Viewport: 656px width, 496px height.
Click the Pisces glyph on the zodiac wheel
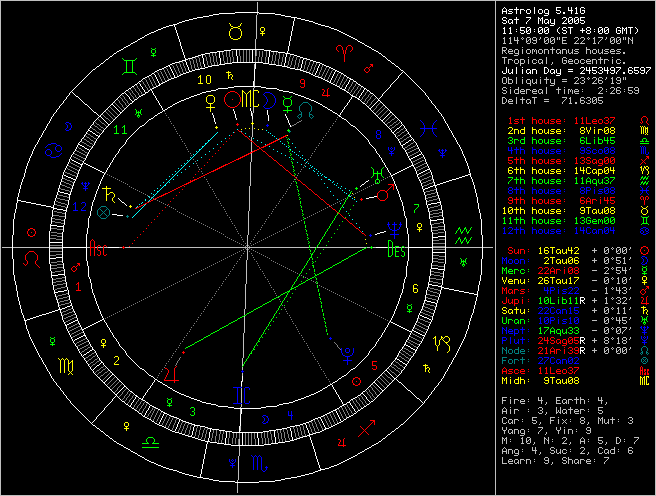click(432, 127)
